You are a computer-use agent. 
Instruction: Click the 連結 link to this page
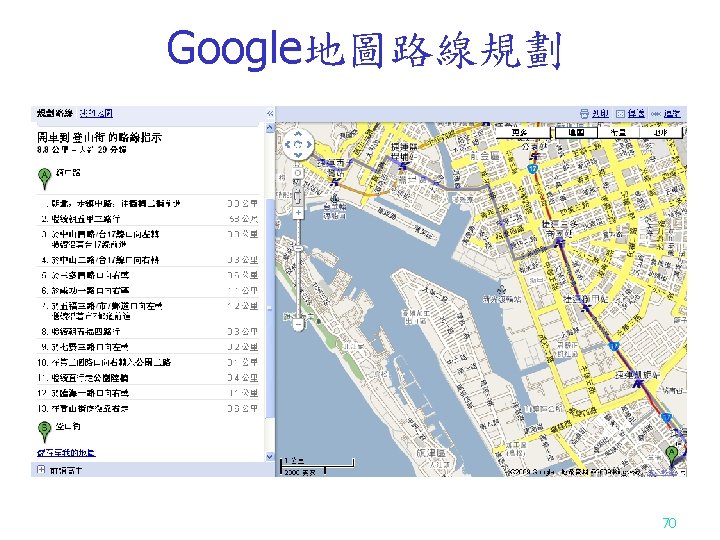672,113
